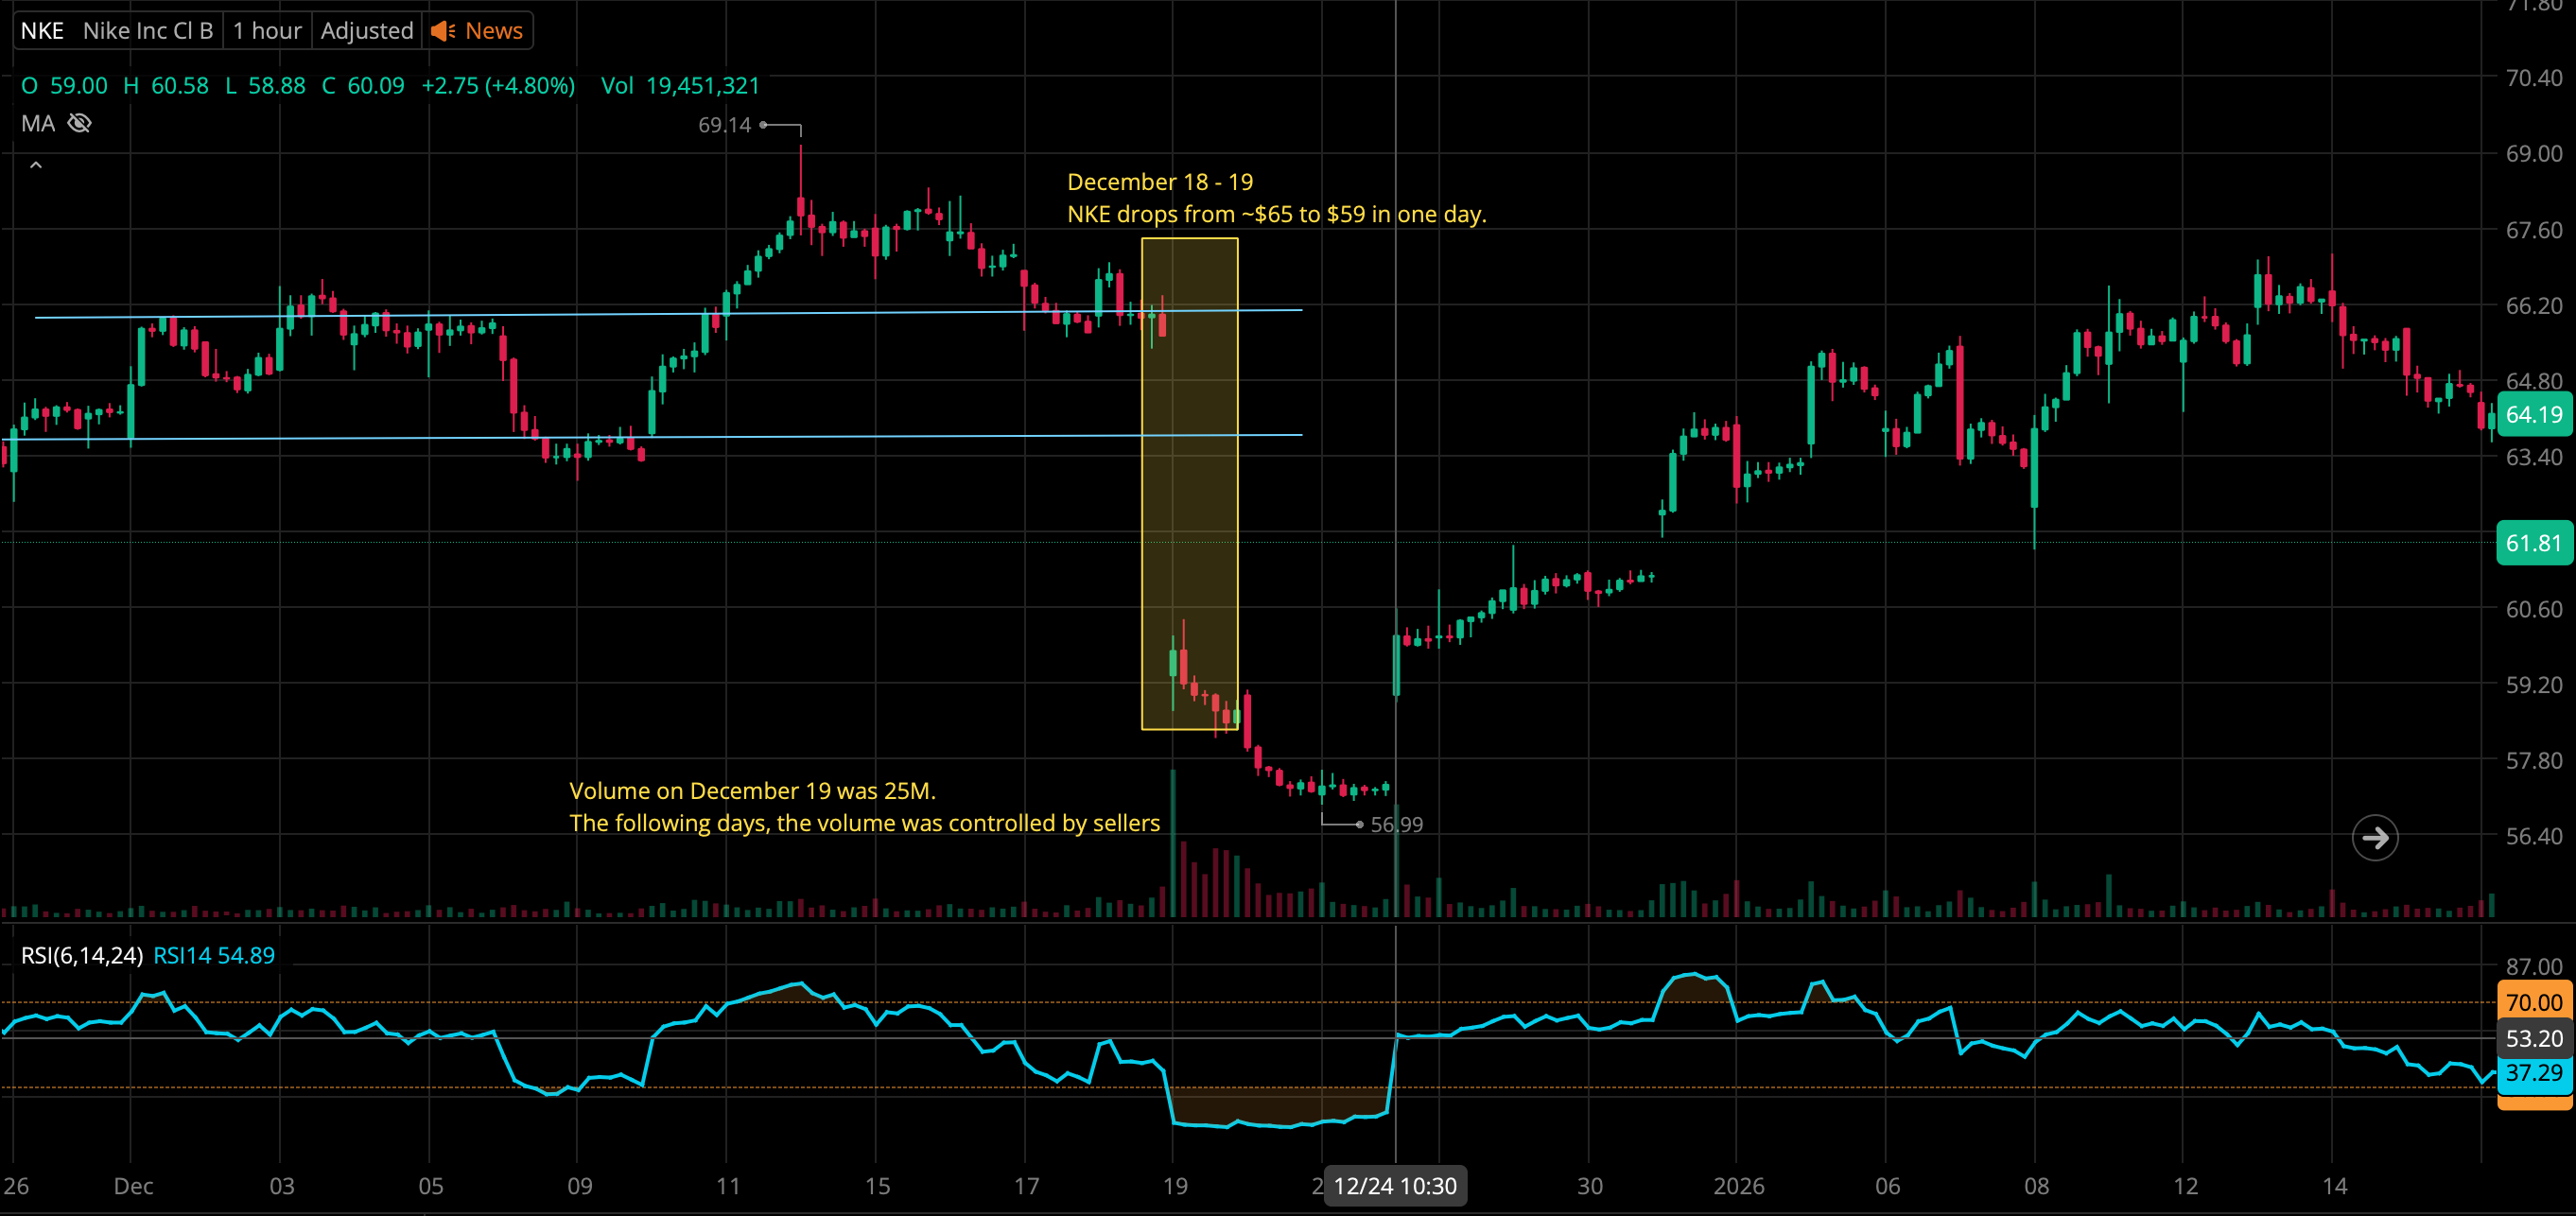This screenshot has height=1216, width=2576.
Task: Click the MA indicator label
Action: tap(38, 123)
